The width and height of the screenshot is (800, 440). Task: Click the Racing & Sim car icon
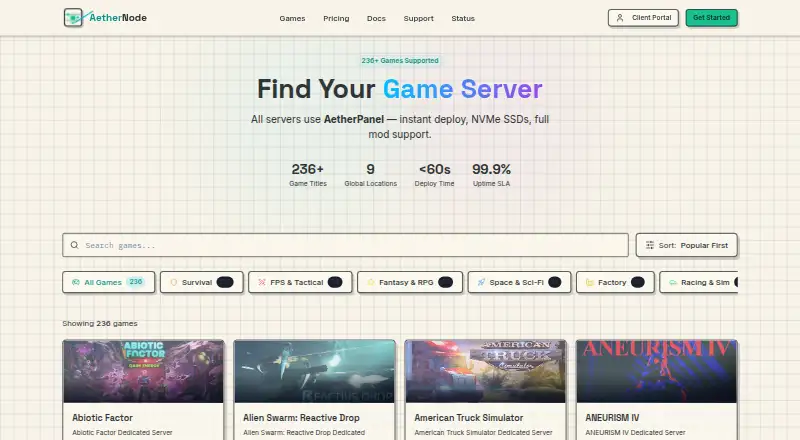[673, 282]
